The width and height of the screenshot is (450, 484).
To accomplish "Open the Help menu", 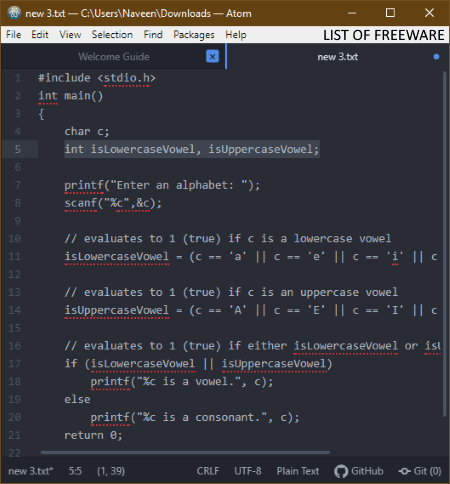I will coord(236,35).
